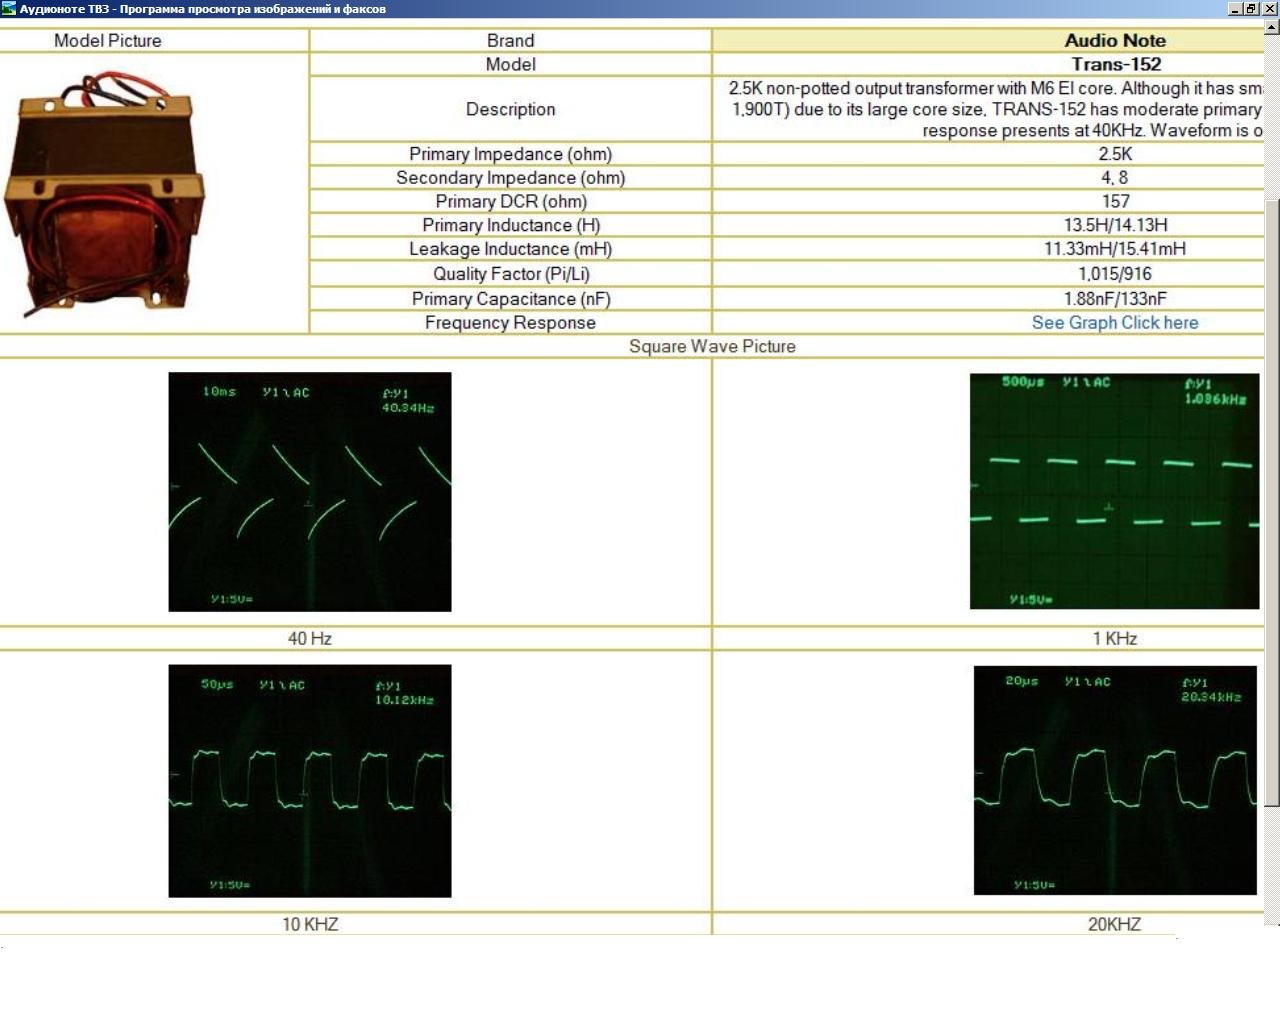Click the scroll up arrow

(1272, 27)
